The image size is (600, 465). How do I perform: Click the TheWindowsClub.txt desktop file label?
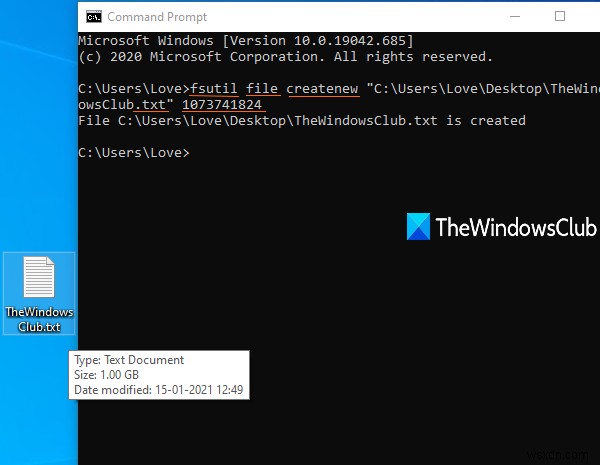click(x=39, y=319)
